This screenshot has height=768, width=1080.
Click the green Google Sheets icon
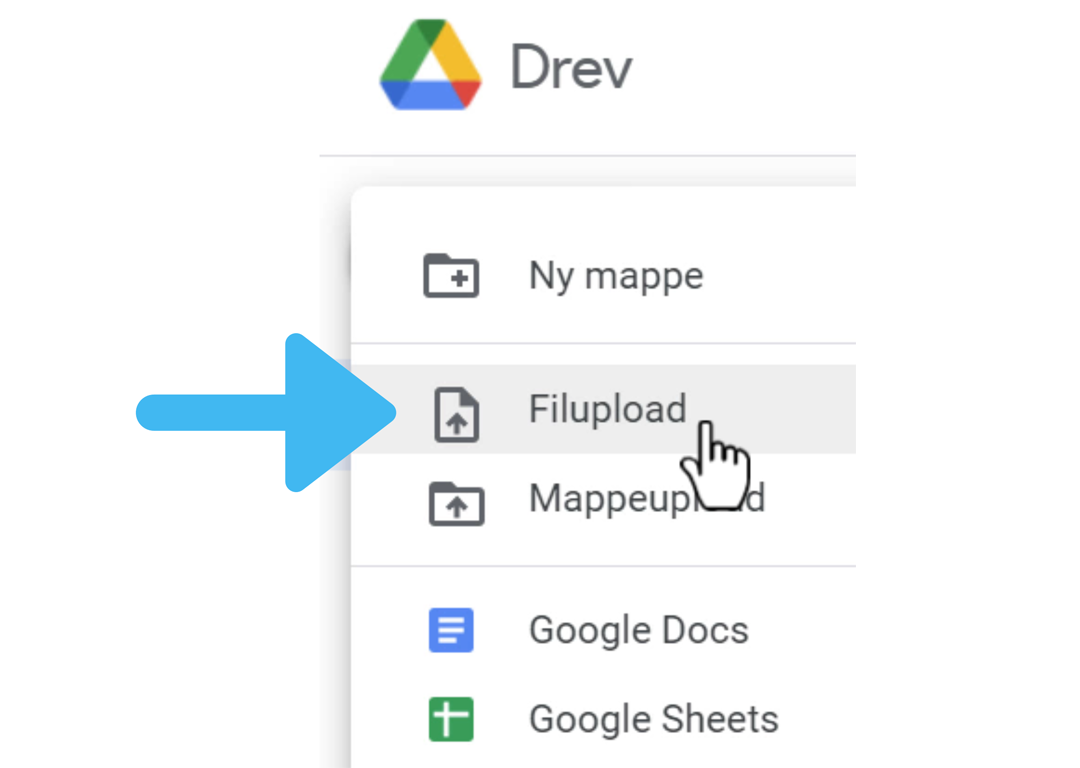(x=451, y=719)
